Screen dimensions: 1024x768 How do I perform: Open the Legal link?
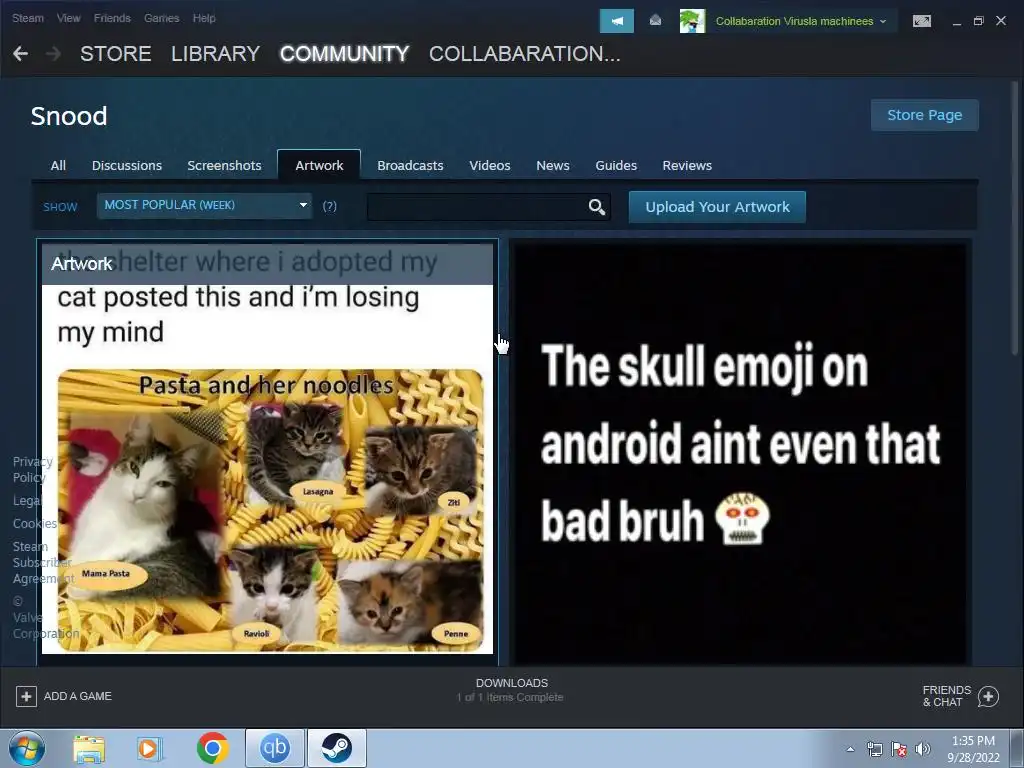click(x=27, y=501)
